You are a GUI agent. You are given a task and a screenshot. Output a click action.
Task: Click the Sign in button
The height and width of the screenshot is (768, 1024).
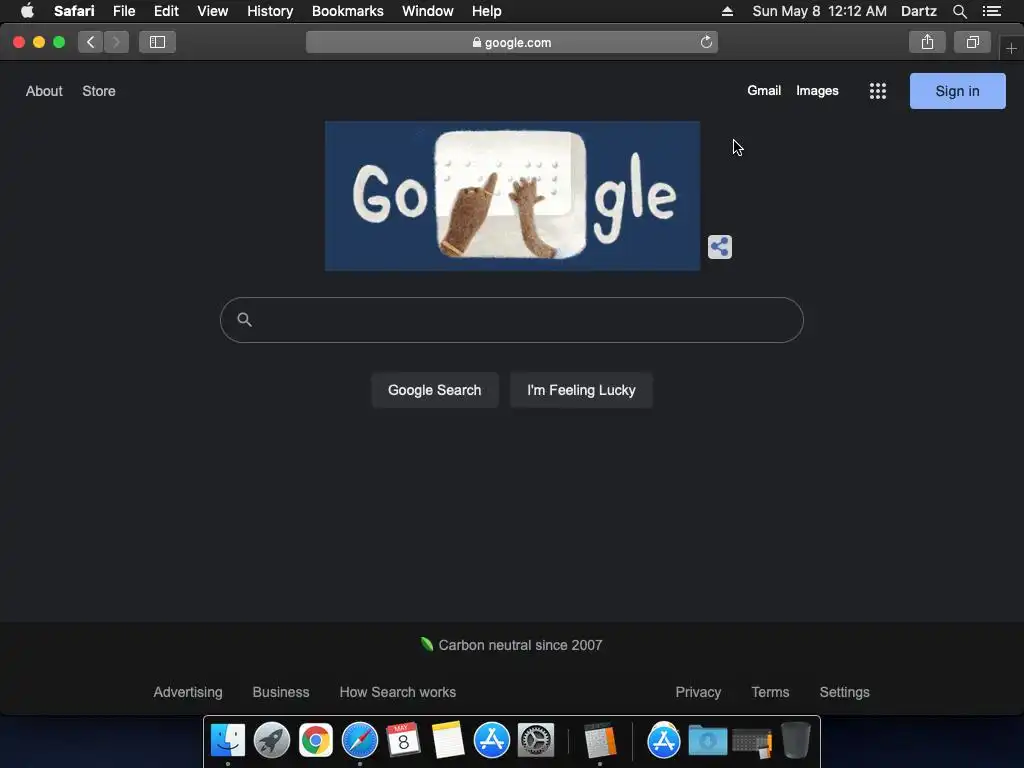957,91
